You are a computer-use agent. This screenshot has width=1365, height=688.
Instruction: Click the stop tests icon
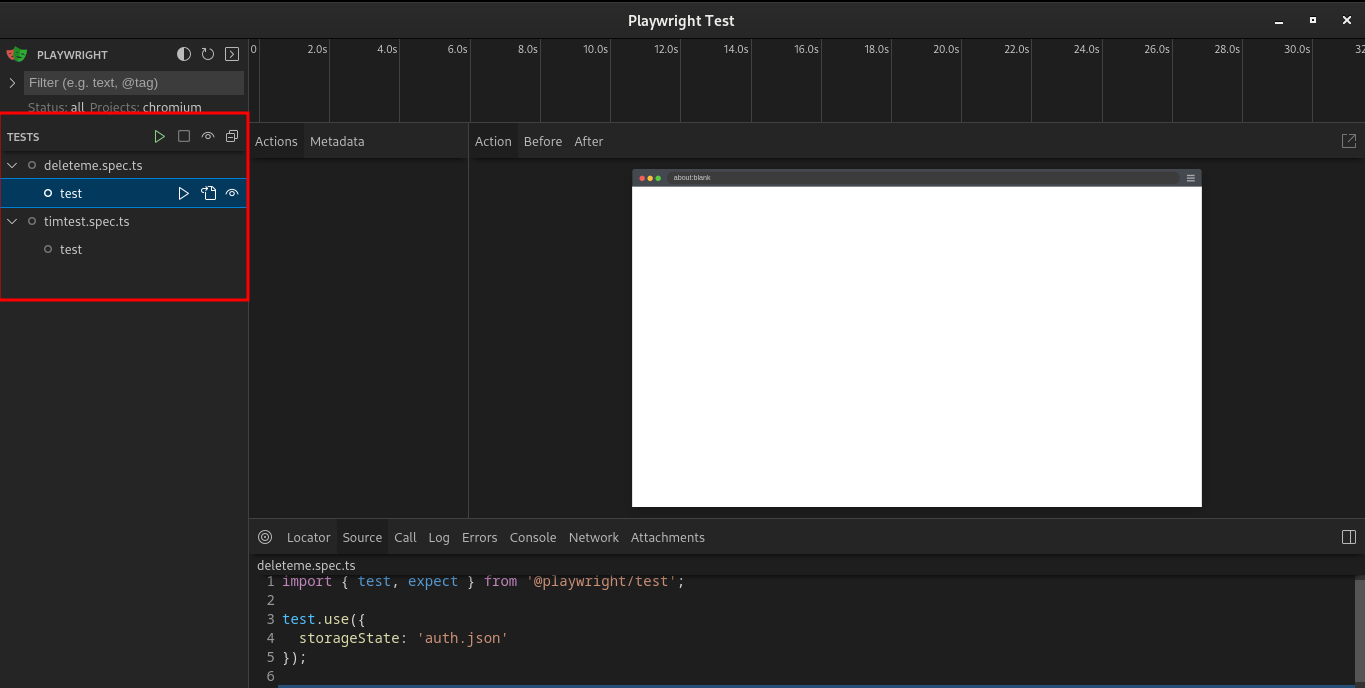(184, 136)
